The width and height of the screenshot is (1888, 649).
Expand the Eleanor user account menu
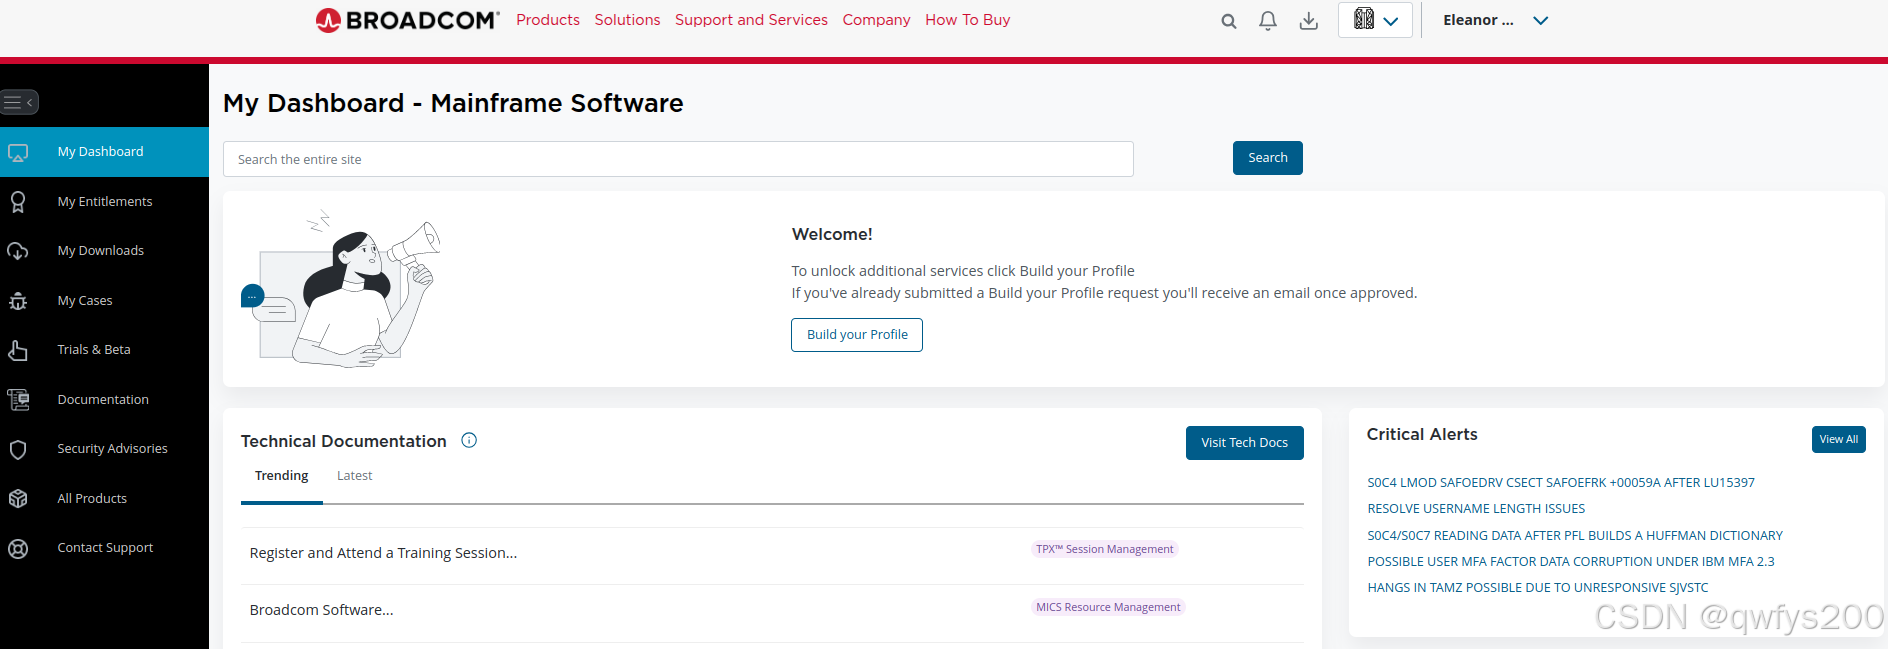click(1495, 20)
